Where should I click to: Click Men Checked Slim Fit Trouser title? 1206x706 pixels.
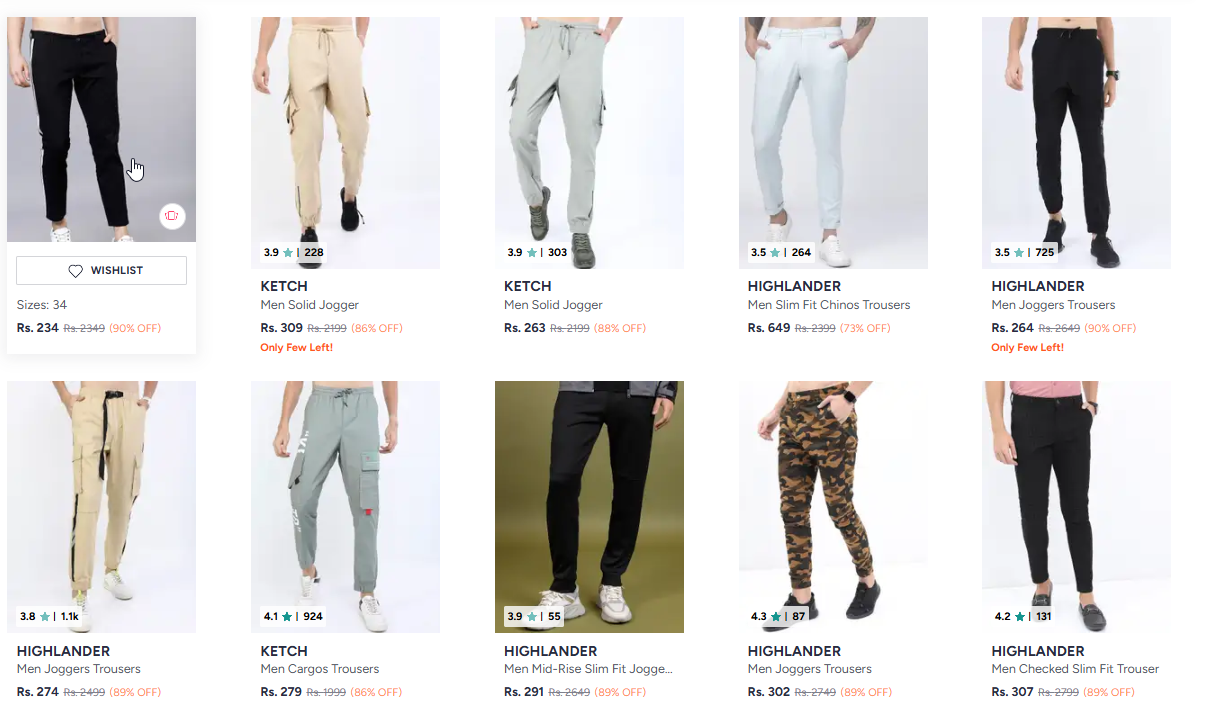tap(1075, 669)
